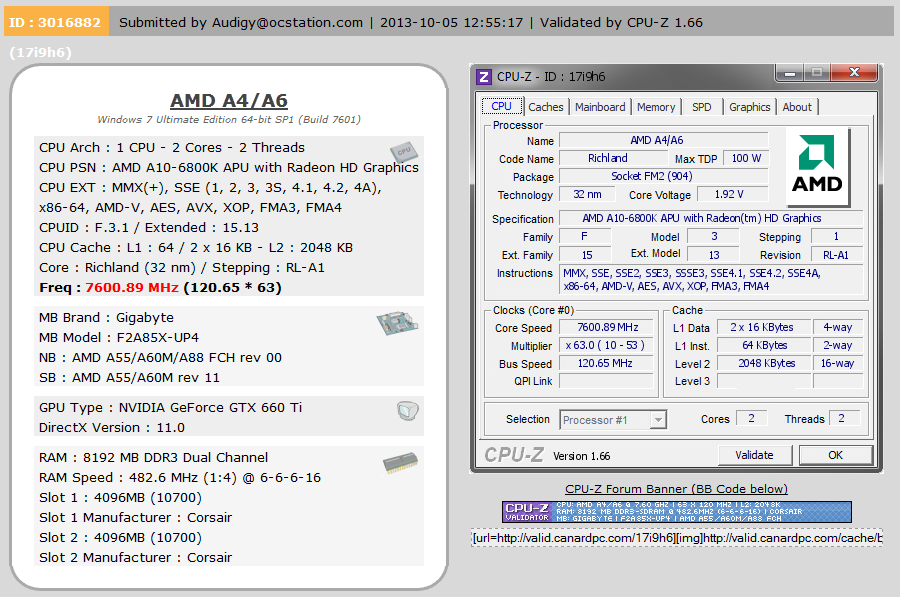
Task: Go to the Graphics tab
Action: click(750, 107)
